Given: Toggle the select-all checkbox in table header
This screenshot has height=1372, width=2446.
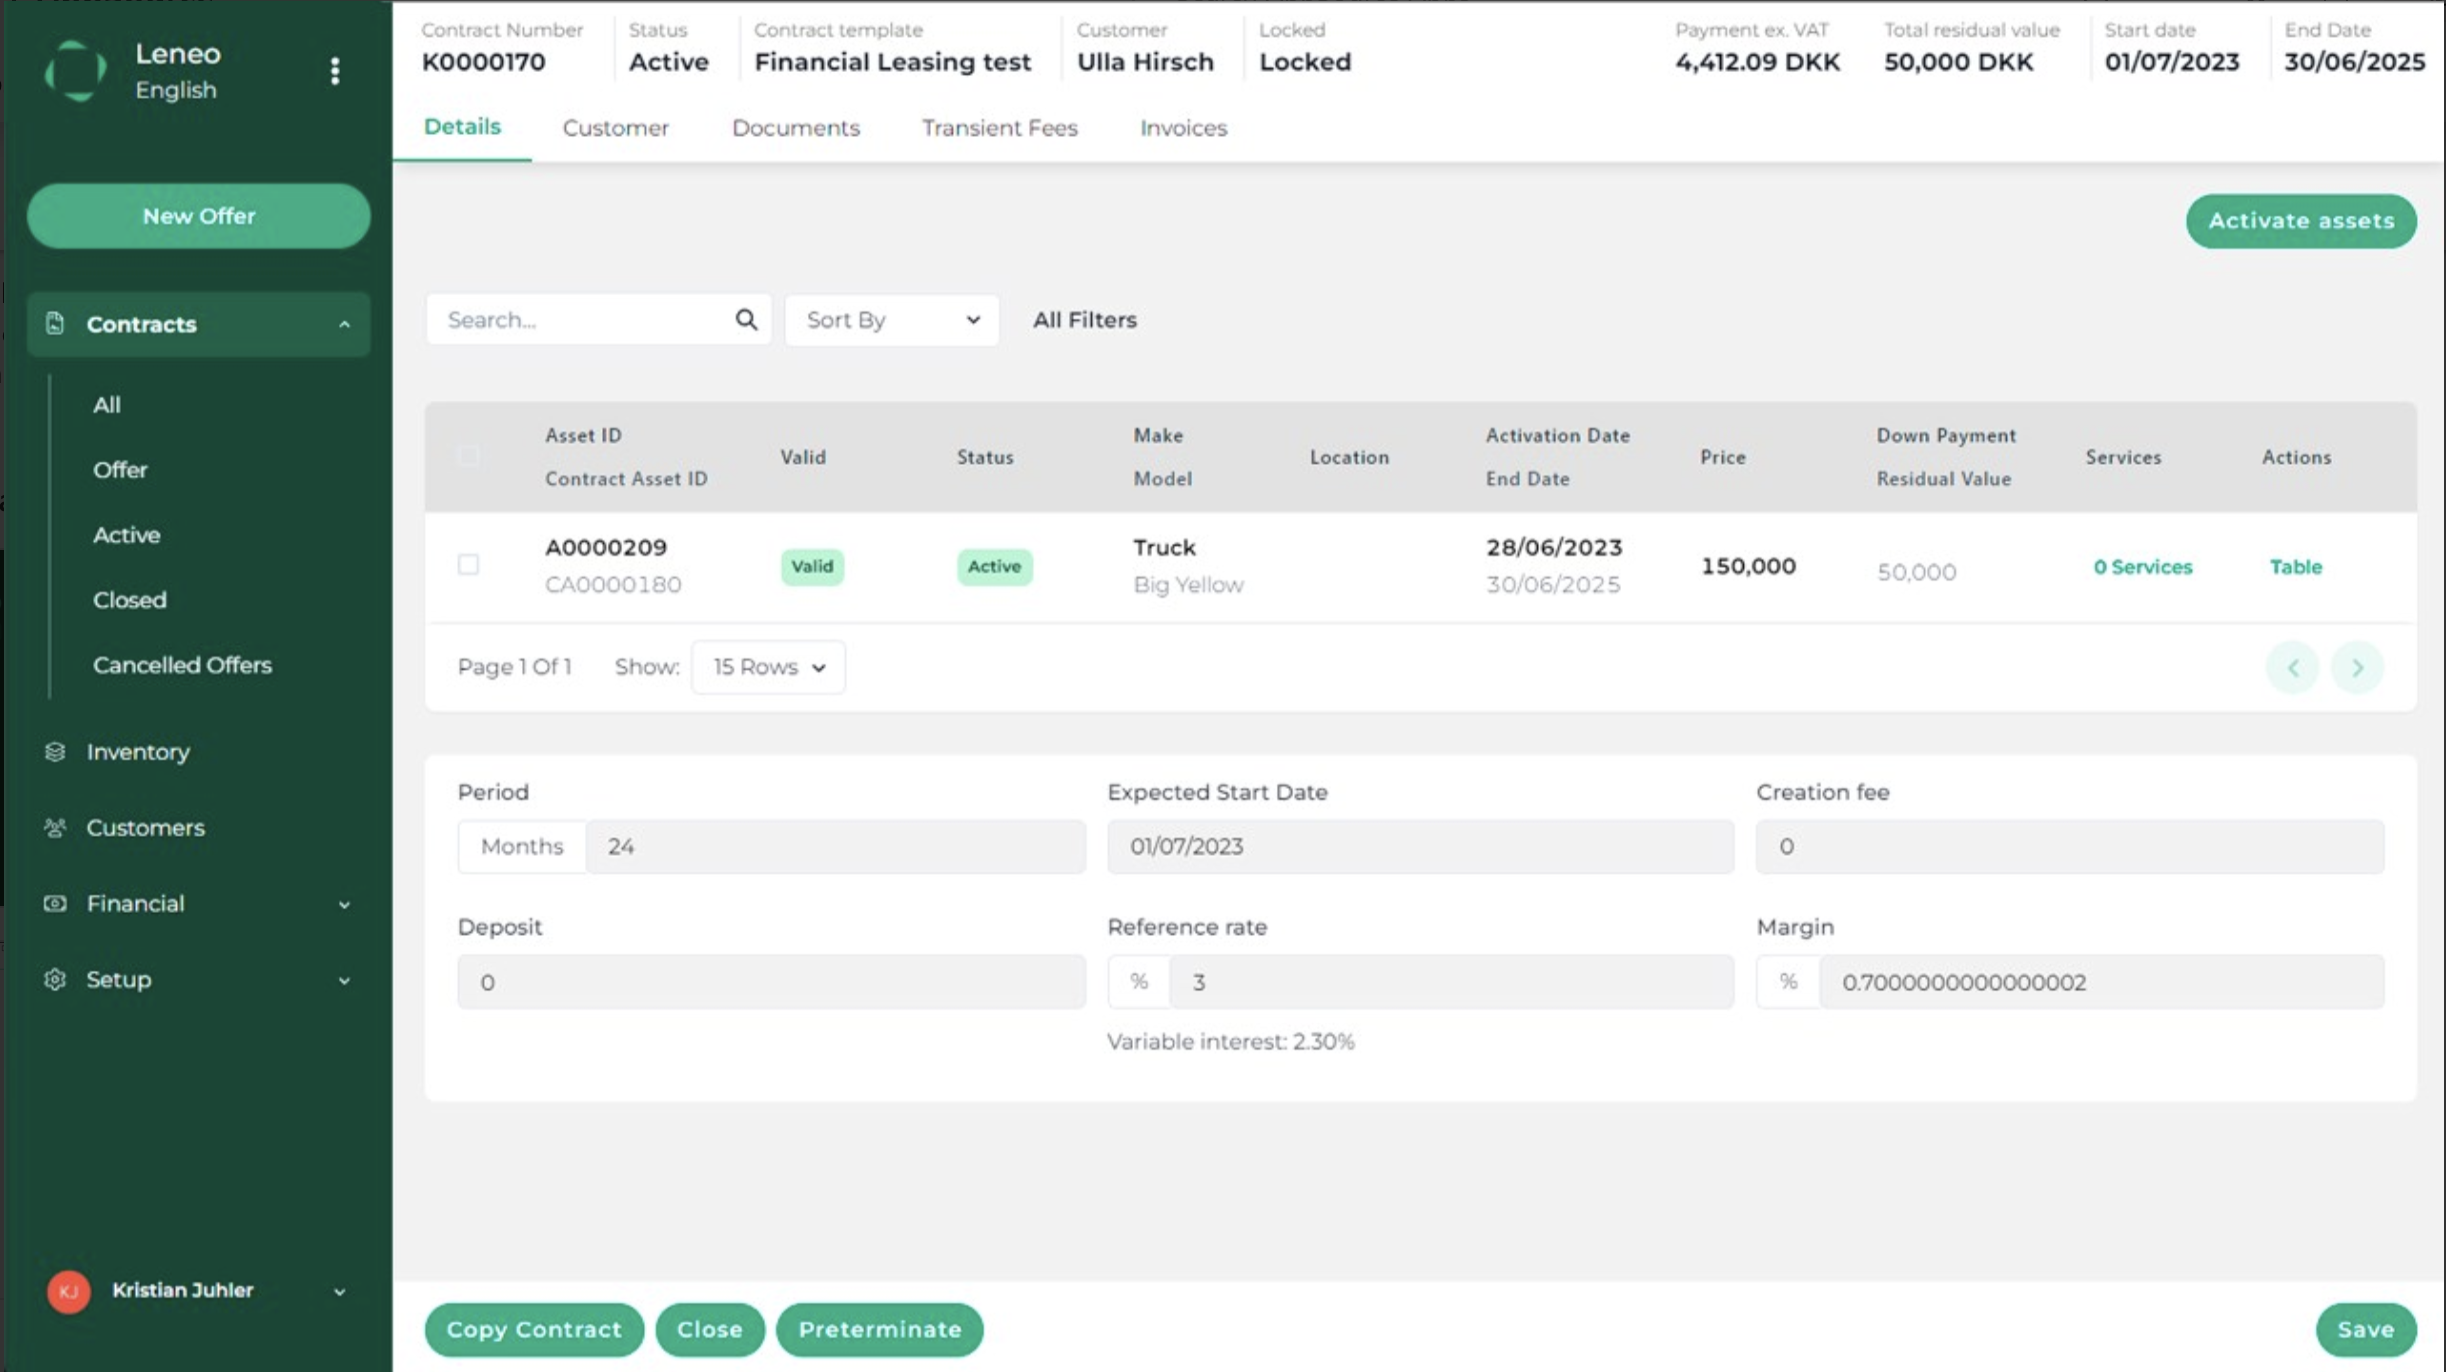Looking at the screenshot, I should coord(468,456).
